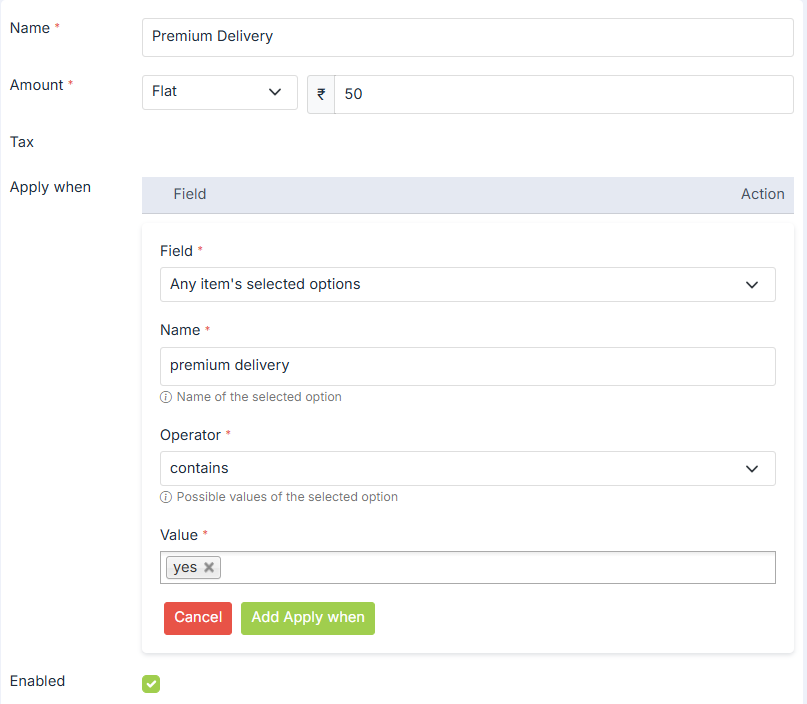Open the Flat amount type dropdown
This screenshot has height=704, width=807.
point(220,92)
